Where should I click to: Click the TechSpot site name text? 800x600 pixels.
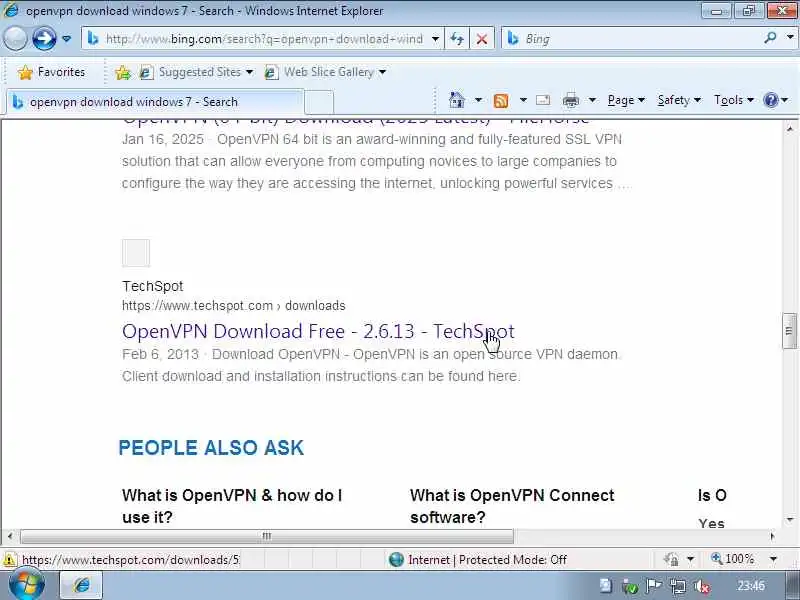point(153,286)
